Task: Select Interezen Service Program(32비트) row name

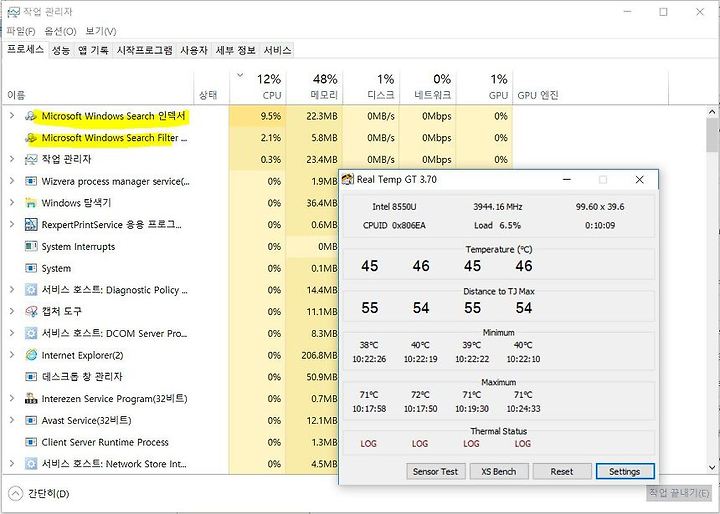Action: [114, 399]
